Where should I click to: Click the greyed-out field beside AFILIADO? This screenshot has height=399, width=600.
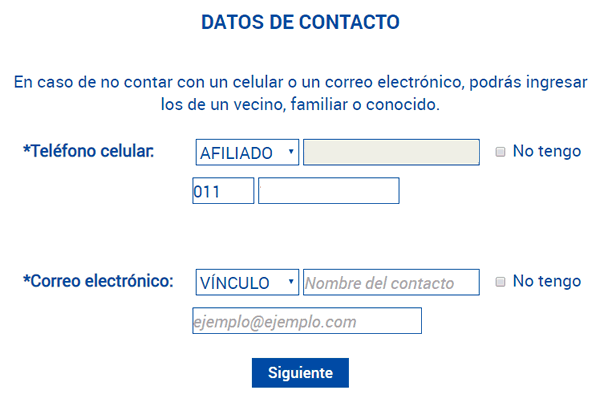(391, 152)
